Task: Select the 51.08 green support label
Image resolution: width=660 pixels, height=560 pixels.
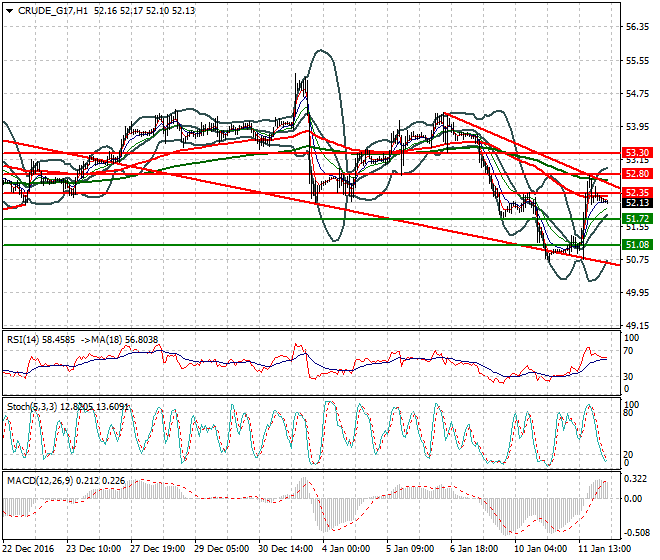Action: pos(637,245)
